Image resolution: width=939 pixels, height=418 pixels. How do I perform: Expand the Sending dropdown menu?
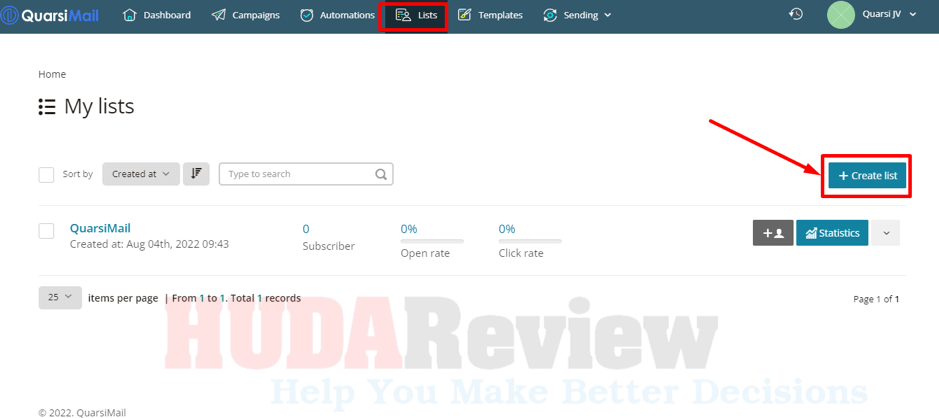click(577, 15)
